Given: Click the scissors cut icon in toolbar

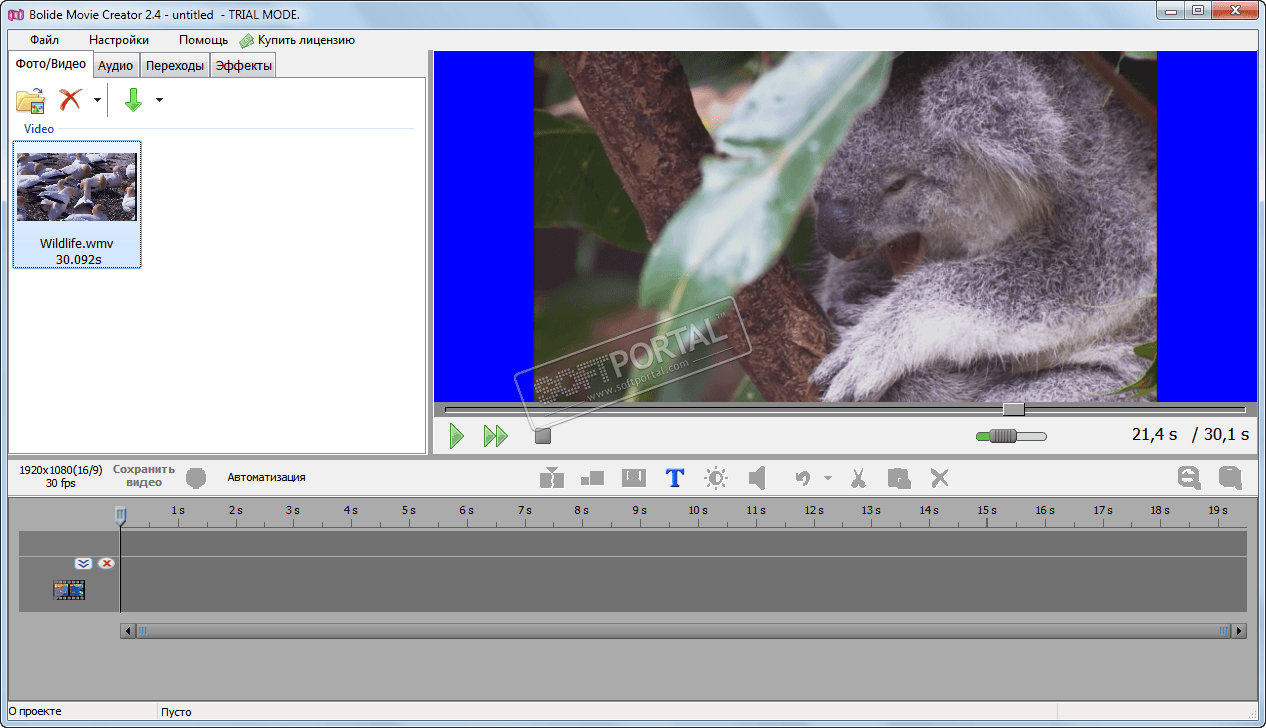Looking at the screenshot, I should (857, 478).
